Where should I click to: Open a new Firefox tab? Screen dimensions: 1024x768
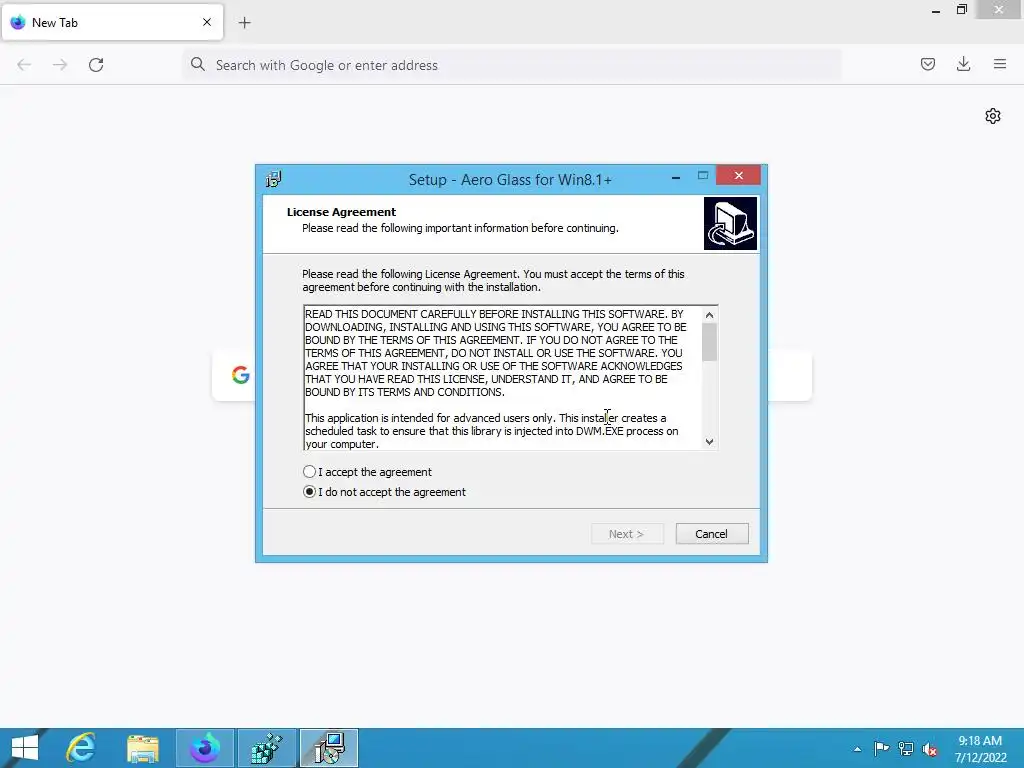pyautogui.click(x=244, y=23)
